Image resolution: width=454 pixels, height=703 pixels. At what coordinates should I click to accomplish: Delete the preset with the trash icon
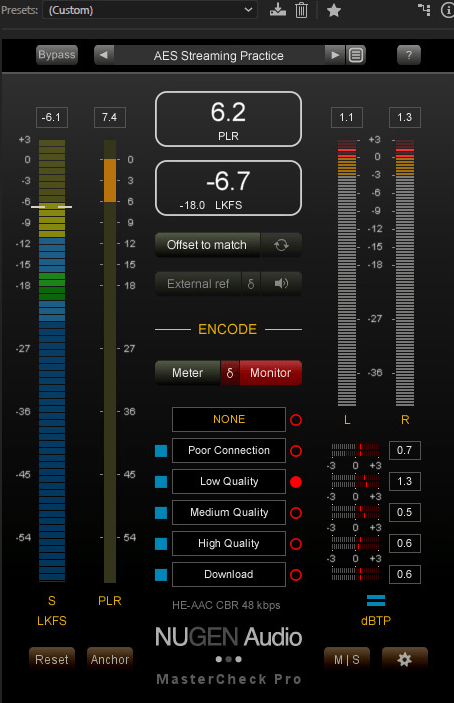click(301, 10)
